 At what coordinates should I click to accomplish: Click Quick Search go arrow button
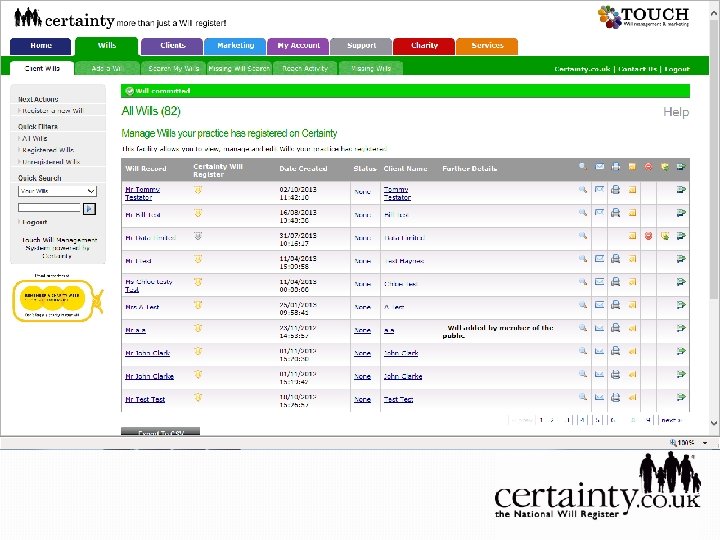click(90, 209)
